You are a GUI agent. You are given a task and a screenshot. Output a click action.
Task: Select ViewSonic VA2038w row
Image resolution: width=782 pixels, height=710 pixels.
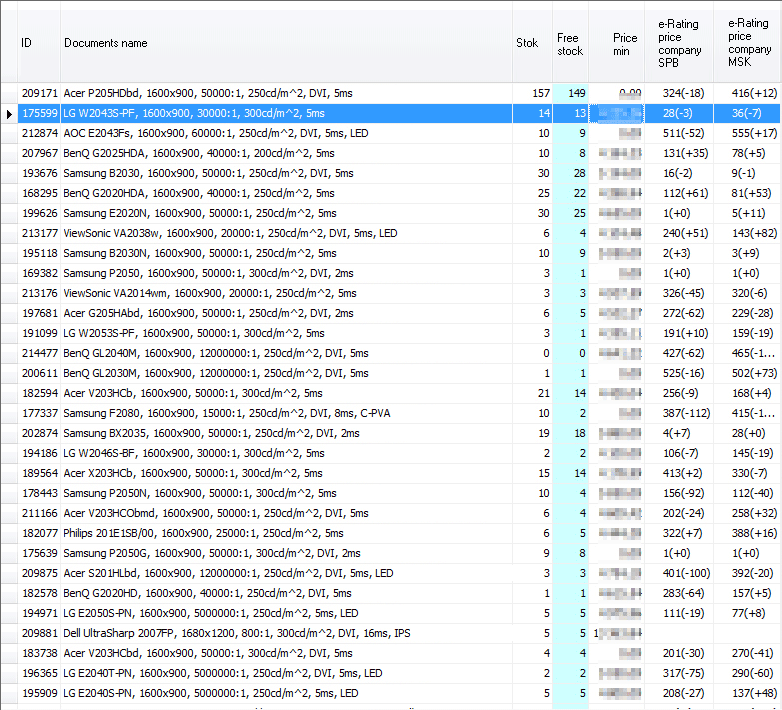pos(286,233)
